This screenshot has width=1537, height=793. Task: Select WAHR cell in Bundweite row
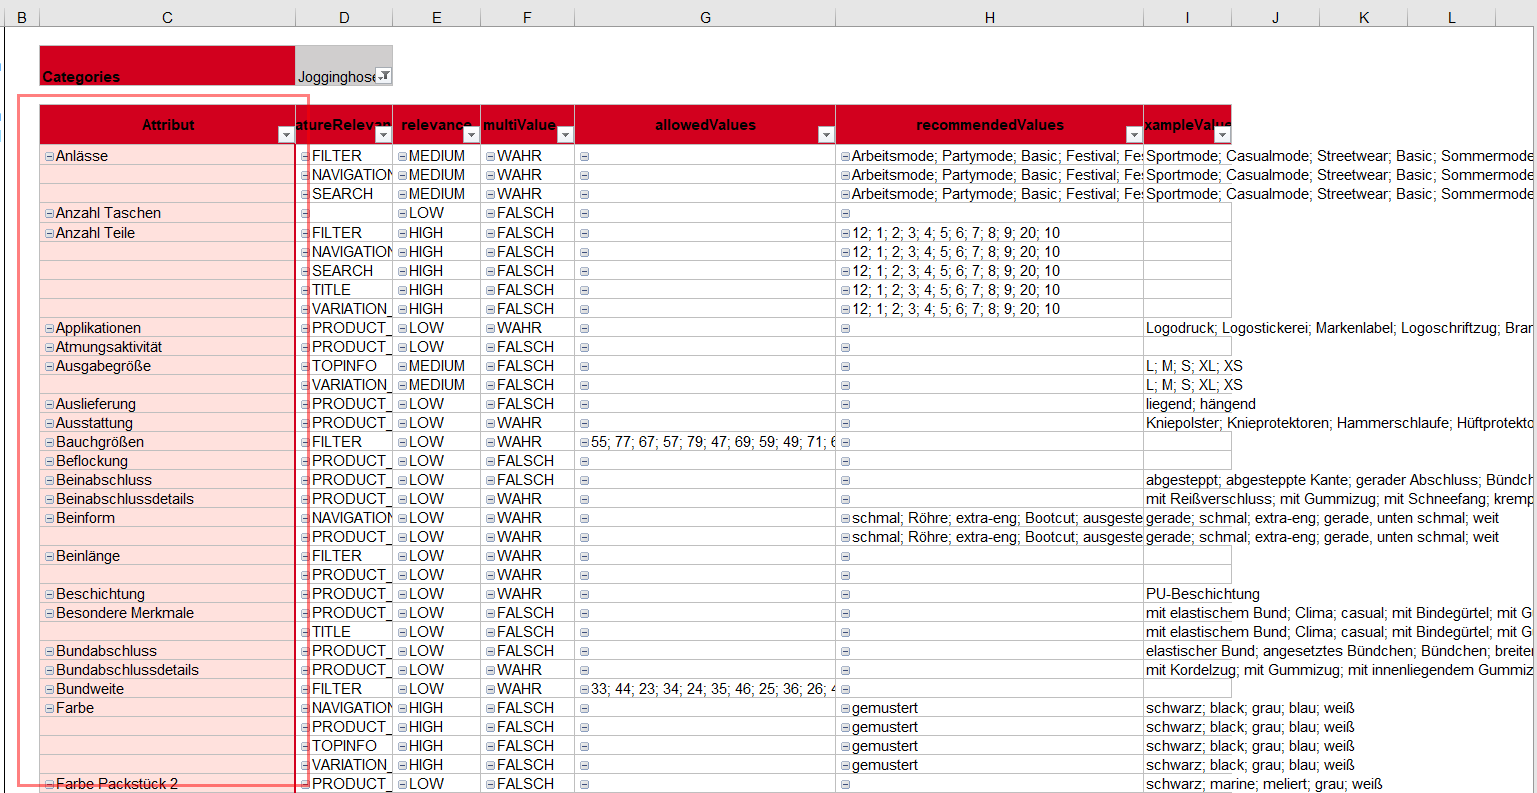[x=527, y=689]
